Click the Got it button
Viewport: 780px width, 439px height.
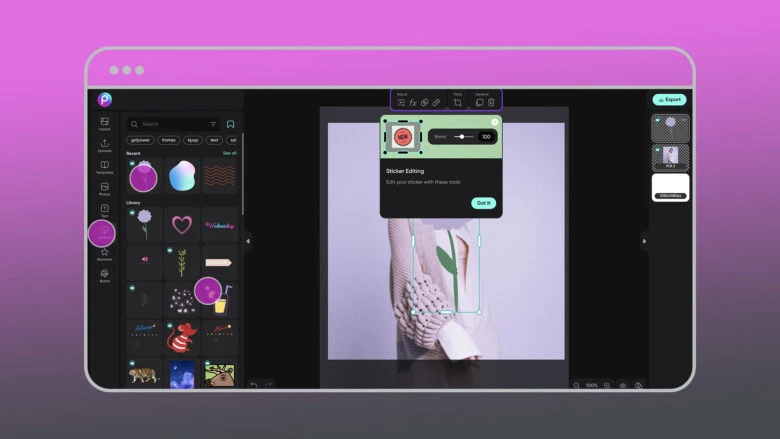(x=483, y=203)
